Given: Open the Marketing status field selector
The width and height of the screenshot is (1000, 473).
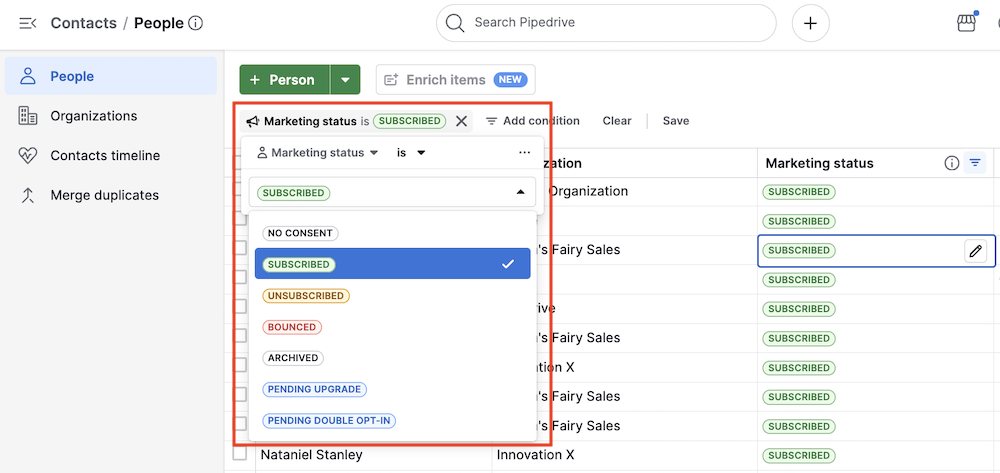Looking at the screenshot, I should click(318, 153).
